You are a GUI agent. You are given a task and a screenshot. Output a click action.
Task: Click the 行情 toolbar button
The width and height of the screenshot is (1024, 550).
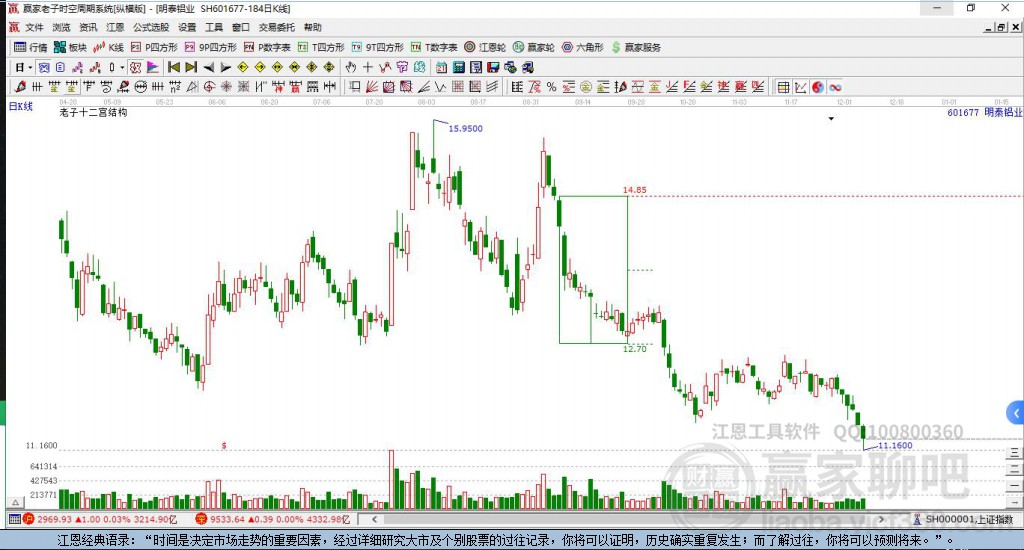31,47
